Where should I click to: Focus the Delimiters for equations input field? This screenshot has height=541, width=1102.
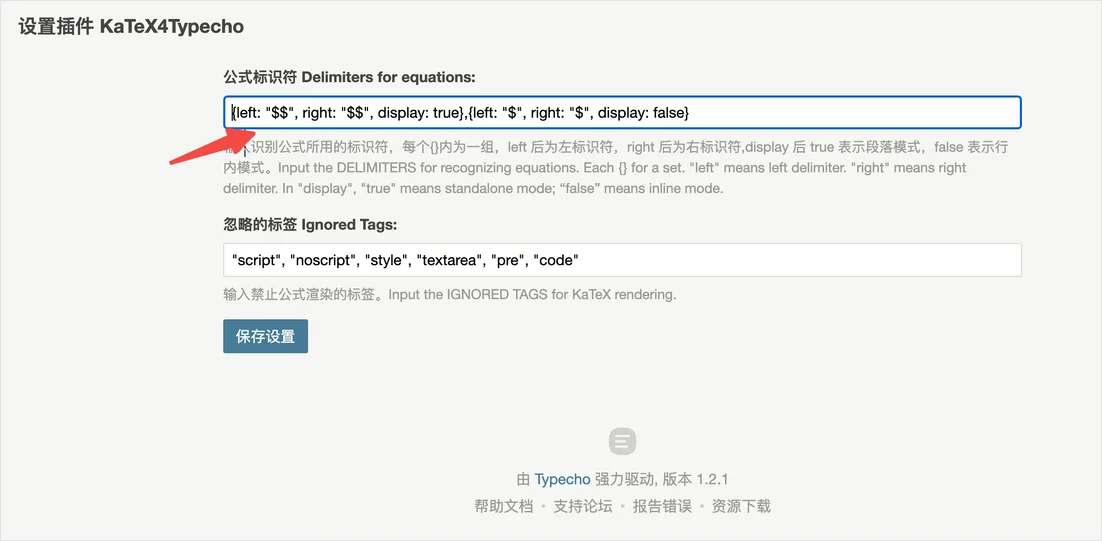622,112
